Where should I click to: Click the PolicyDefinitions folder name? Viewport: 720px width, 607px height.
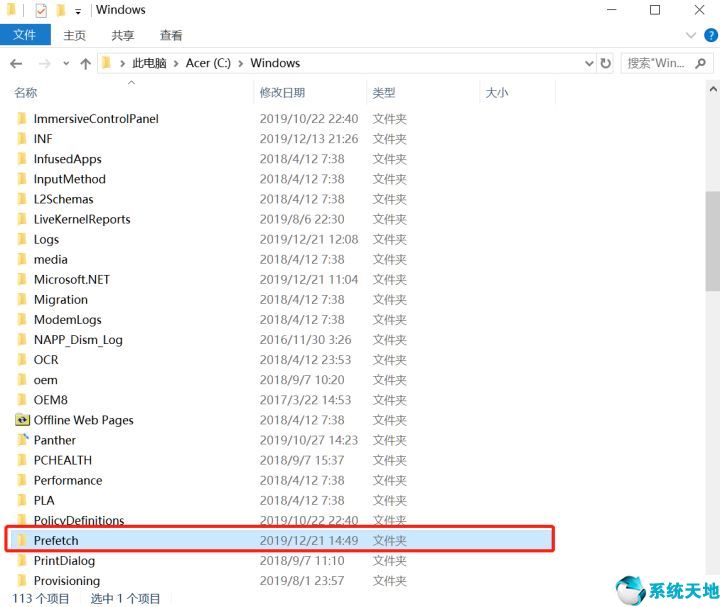[79, 520]
